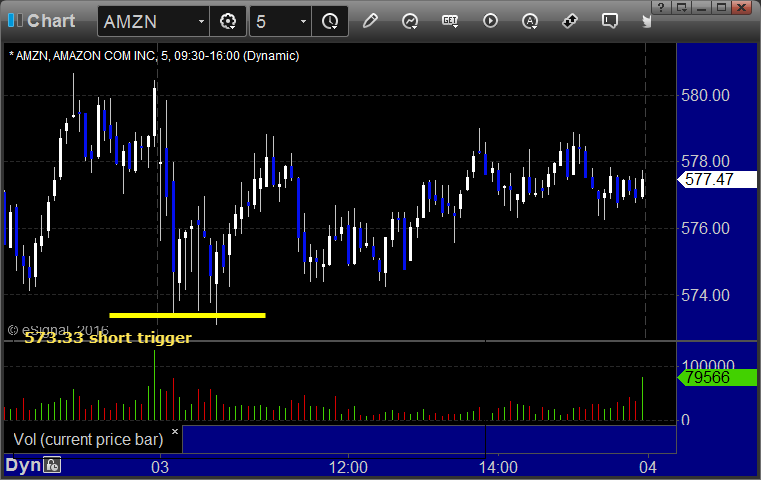Screen dimensions: 761x480
Task: Click the 12:00 time axis label
Action: click(348, 467)
